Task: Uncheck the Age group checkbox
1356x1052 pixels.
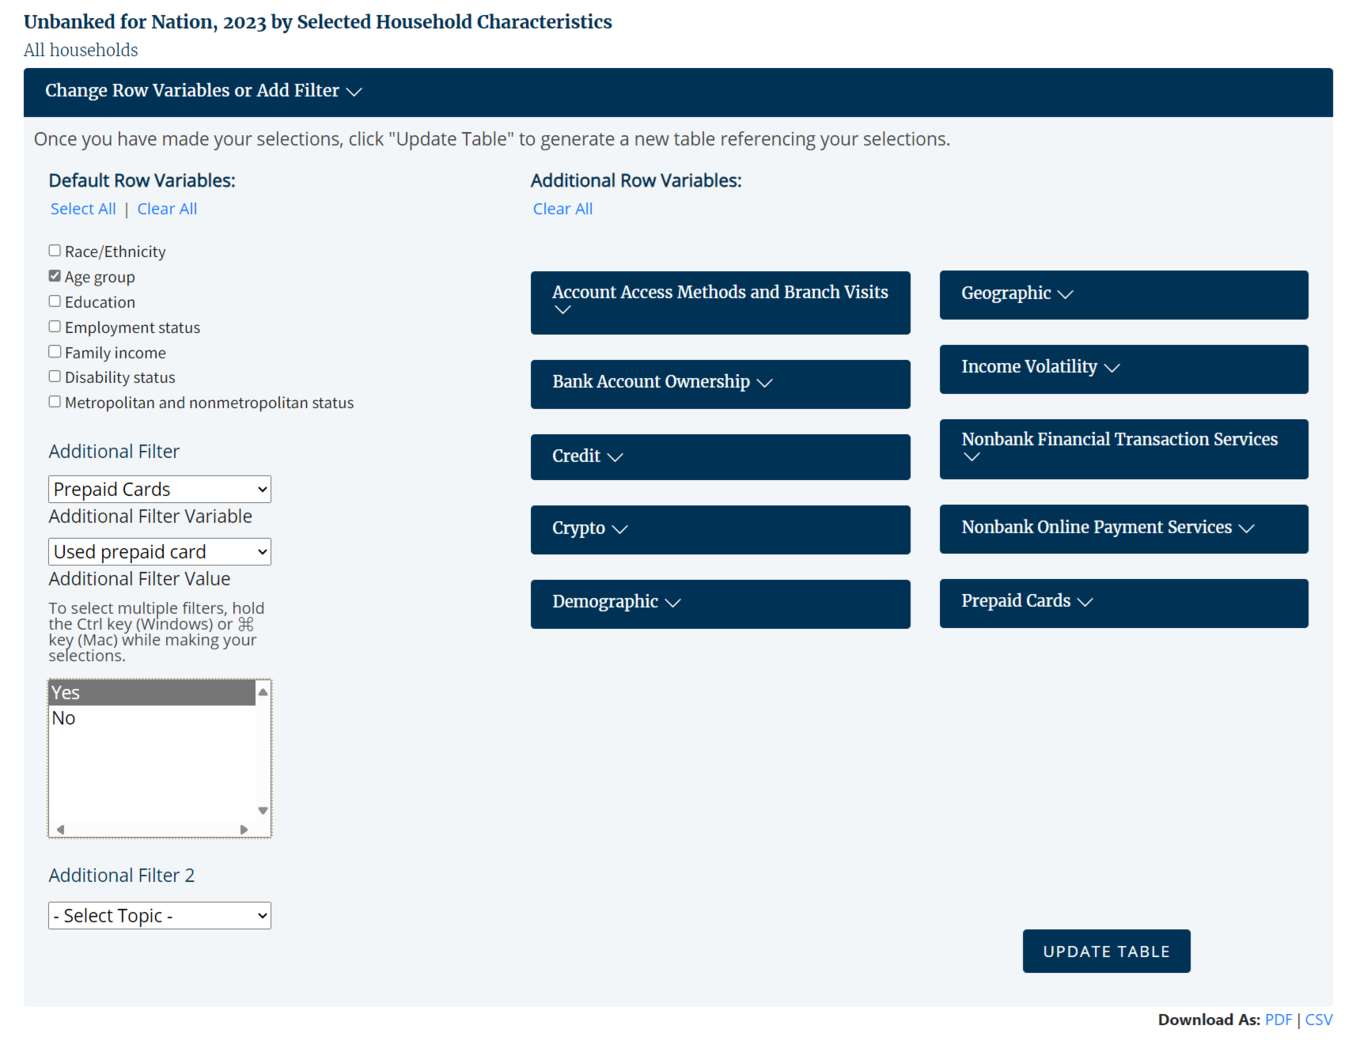Action: tap(55, 276)
